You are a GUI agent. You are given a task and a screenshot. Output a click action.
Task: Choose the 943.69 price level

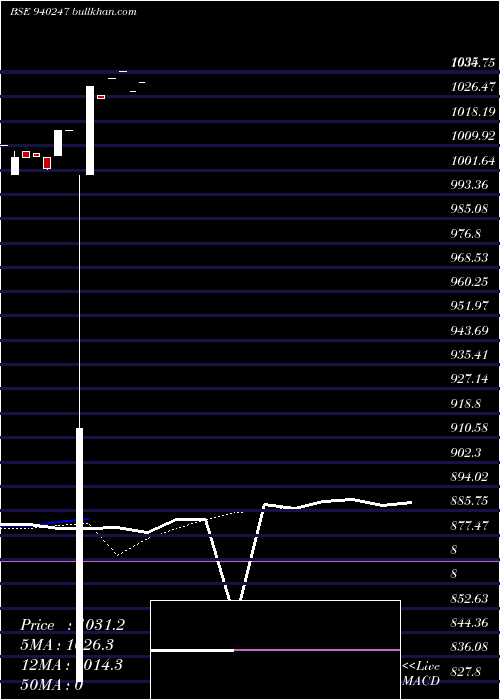click(469, 331)
